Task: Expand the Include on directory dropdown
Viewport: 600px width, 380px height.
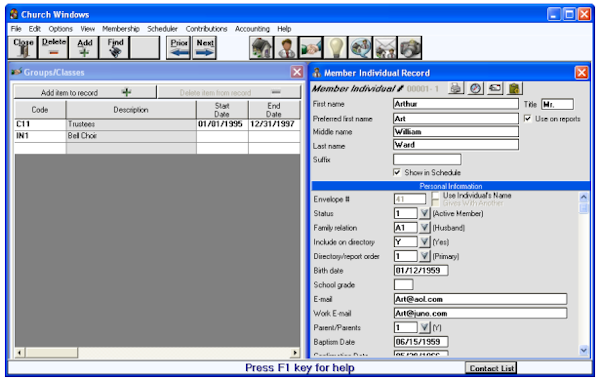Action: 424,242
